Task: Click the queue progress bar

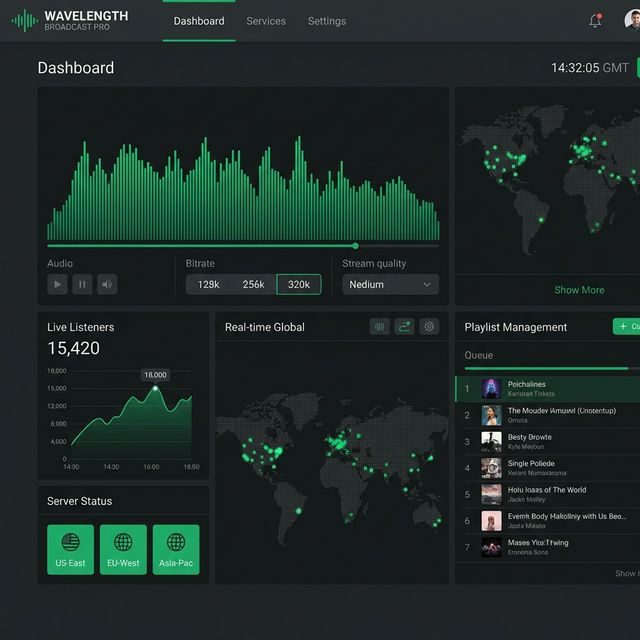Action: click(552, 368)
